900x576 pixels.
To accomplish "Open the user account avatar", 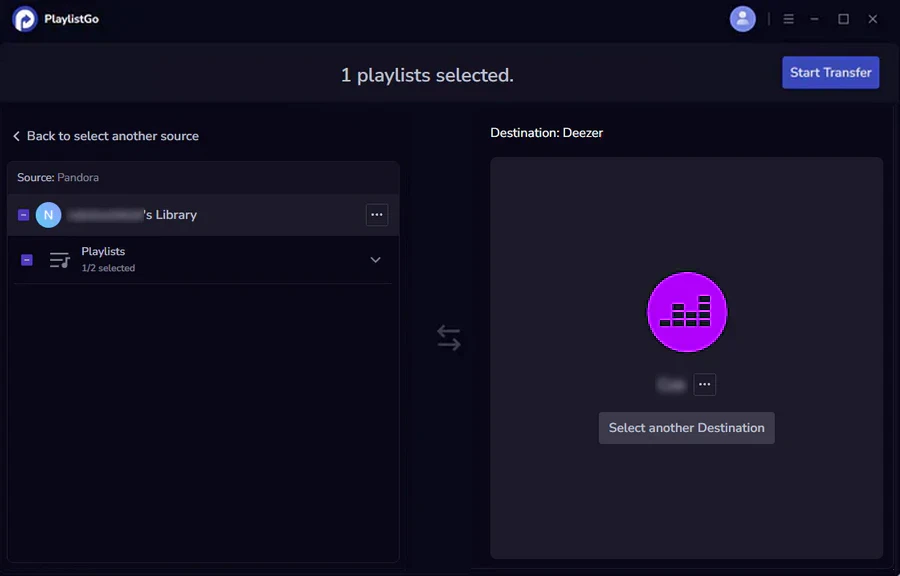I will pos(742,19).
